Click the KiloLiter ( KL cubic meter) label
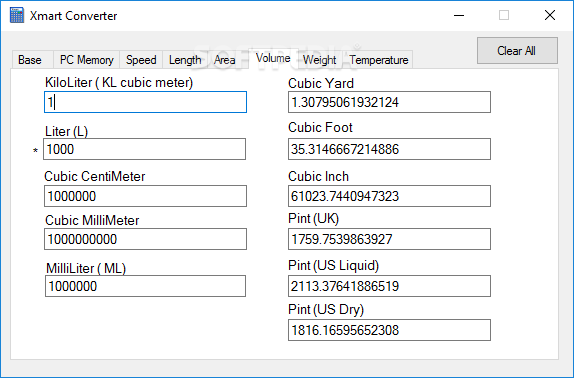 [119, 83]
